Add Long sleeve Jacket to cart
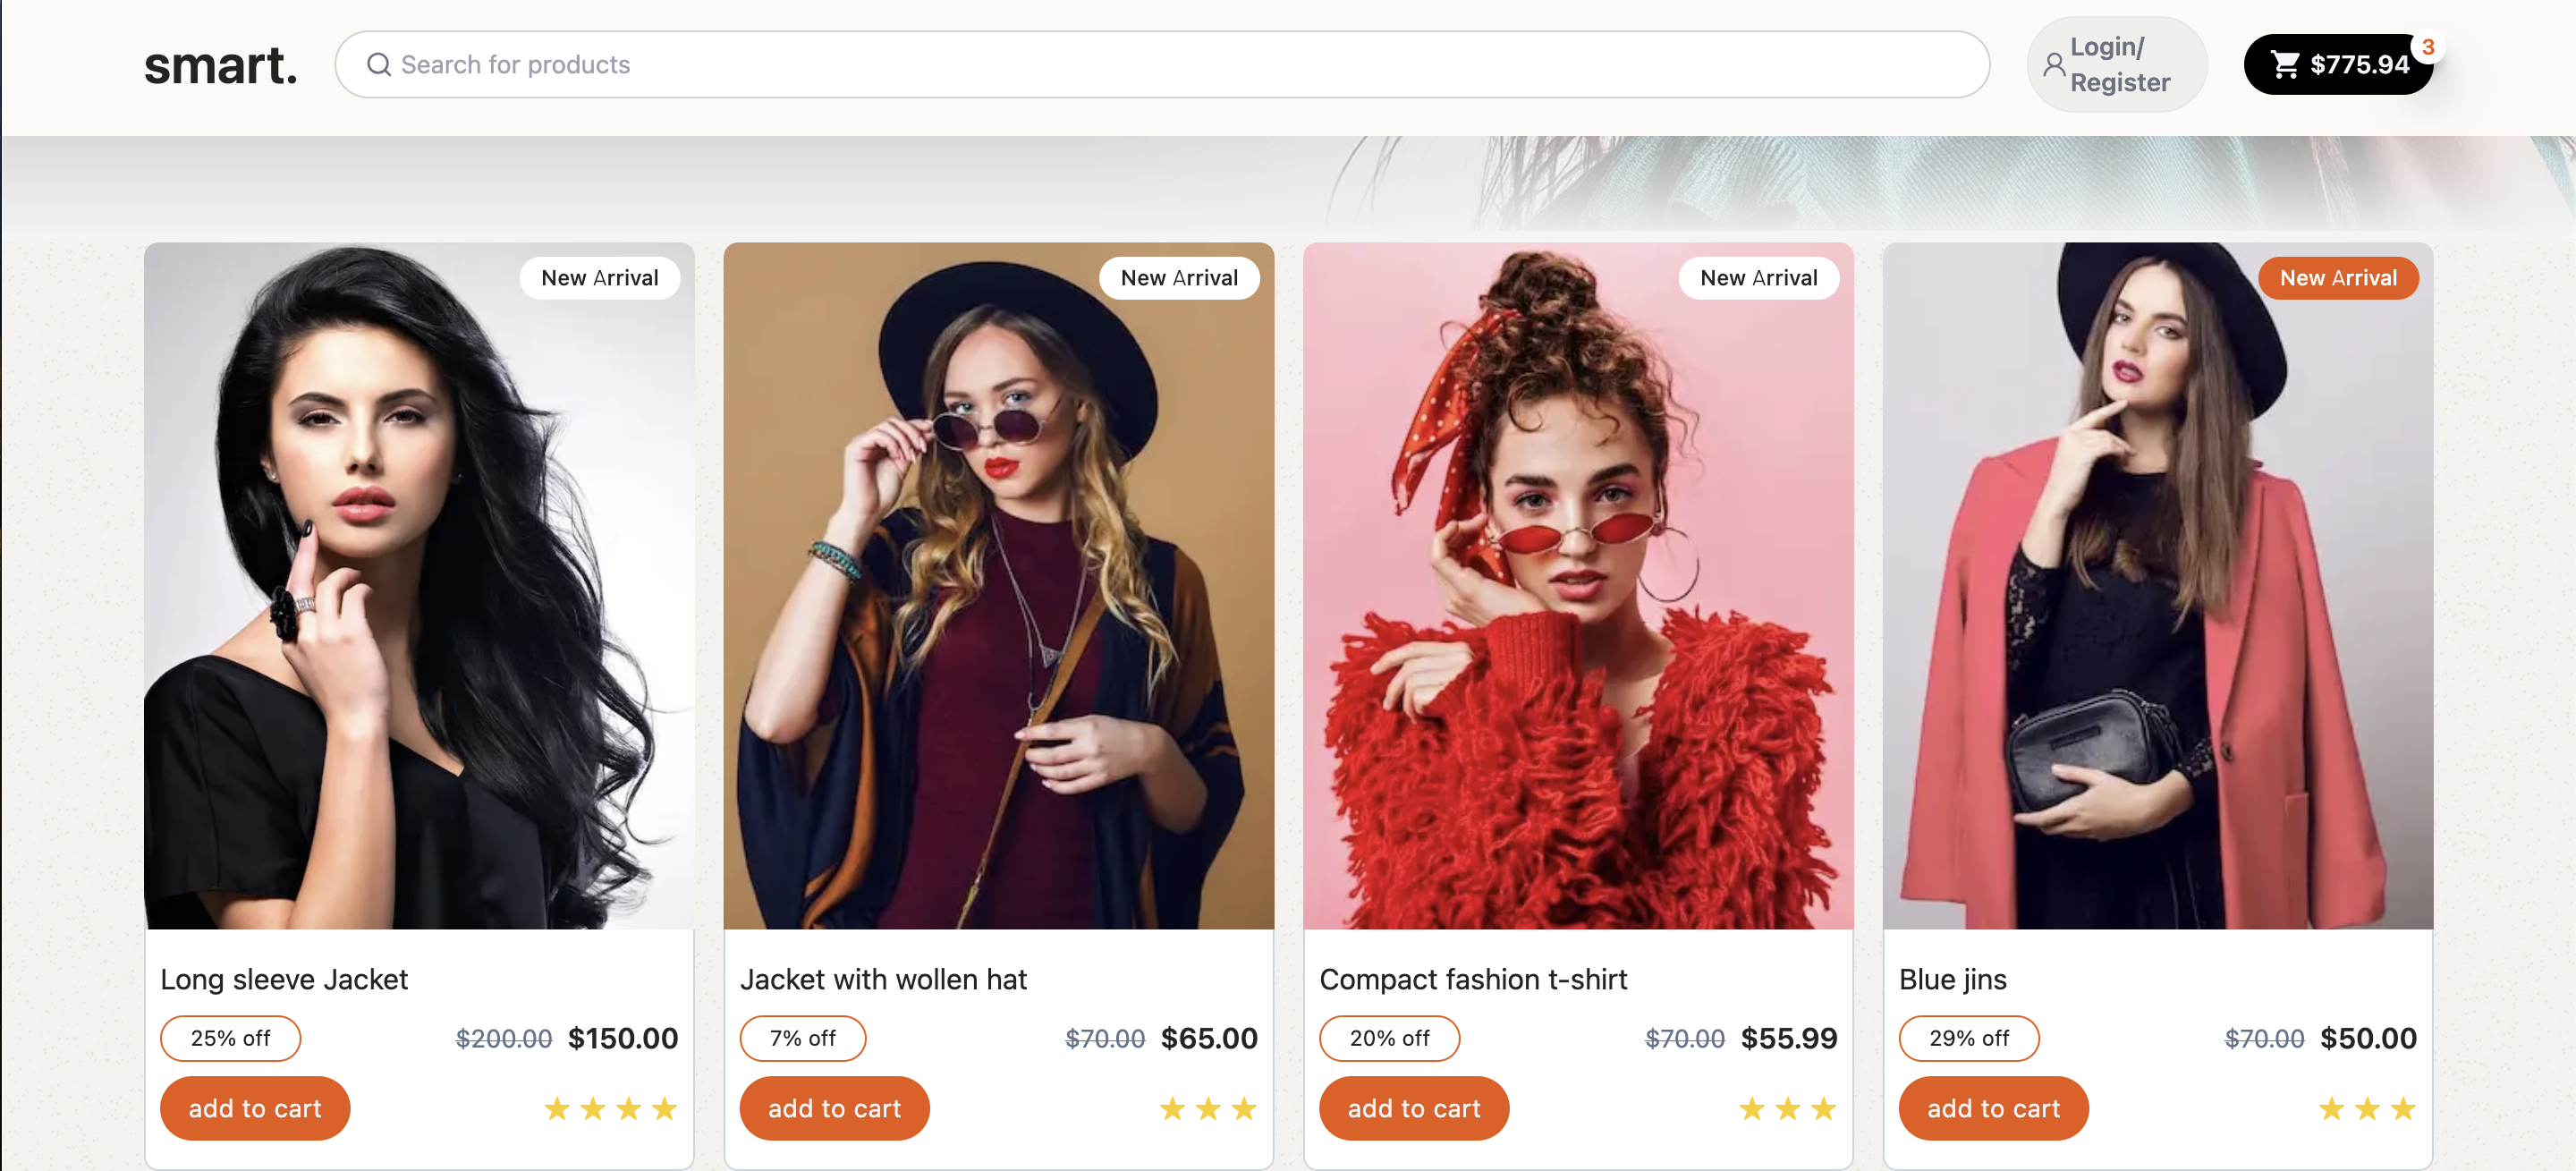 coord(255,1108)
